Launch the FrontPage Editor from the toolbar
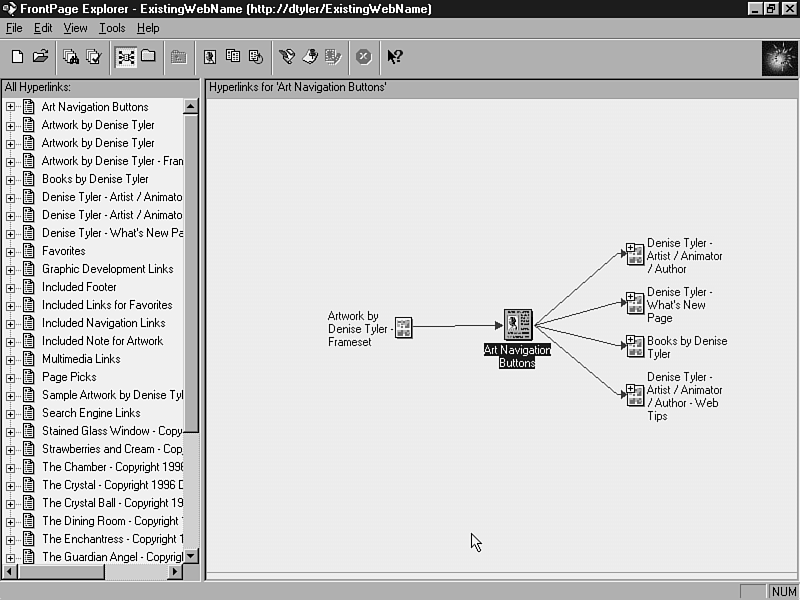Viewport: 800px width, 600px height. 288,57
